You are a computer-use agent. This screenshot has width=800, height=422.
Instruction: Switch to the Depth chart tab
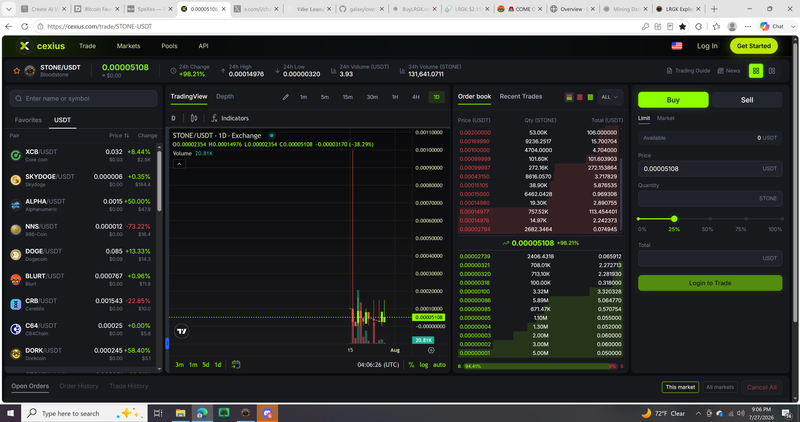tap(224, 96)
